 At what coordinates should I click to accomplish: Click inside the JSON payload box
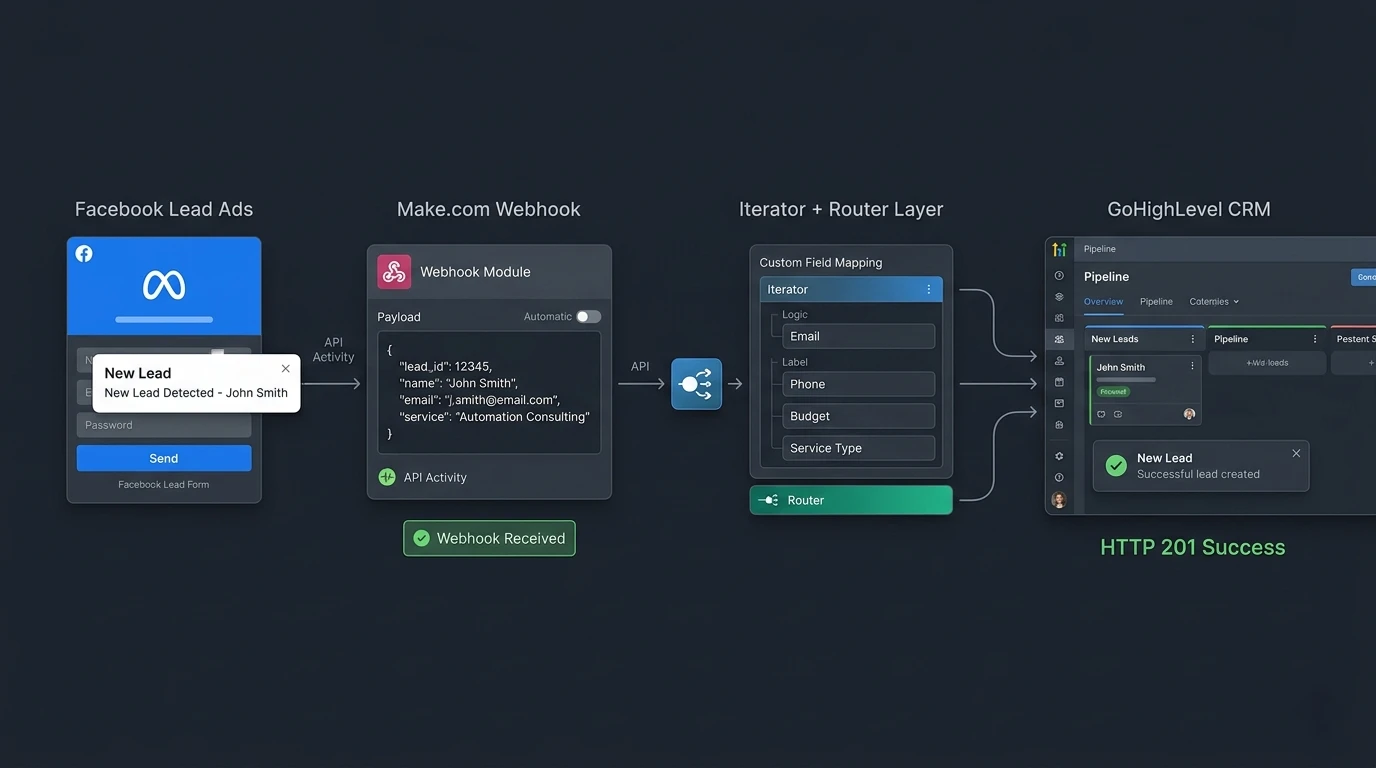[x=489, y=393]
